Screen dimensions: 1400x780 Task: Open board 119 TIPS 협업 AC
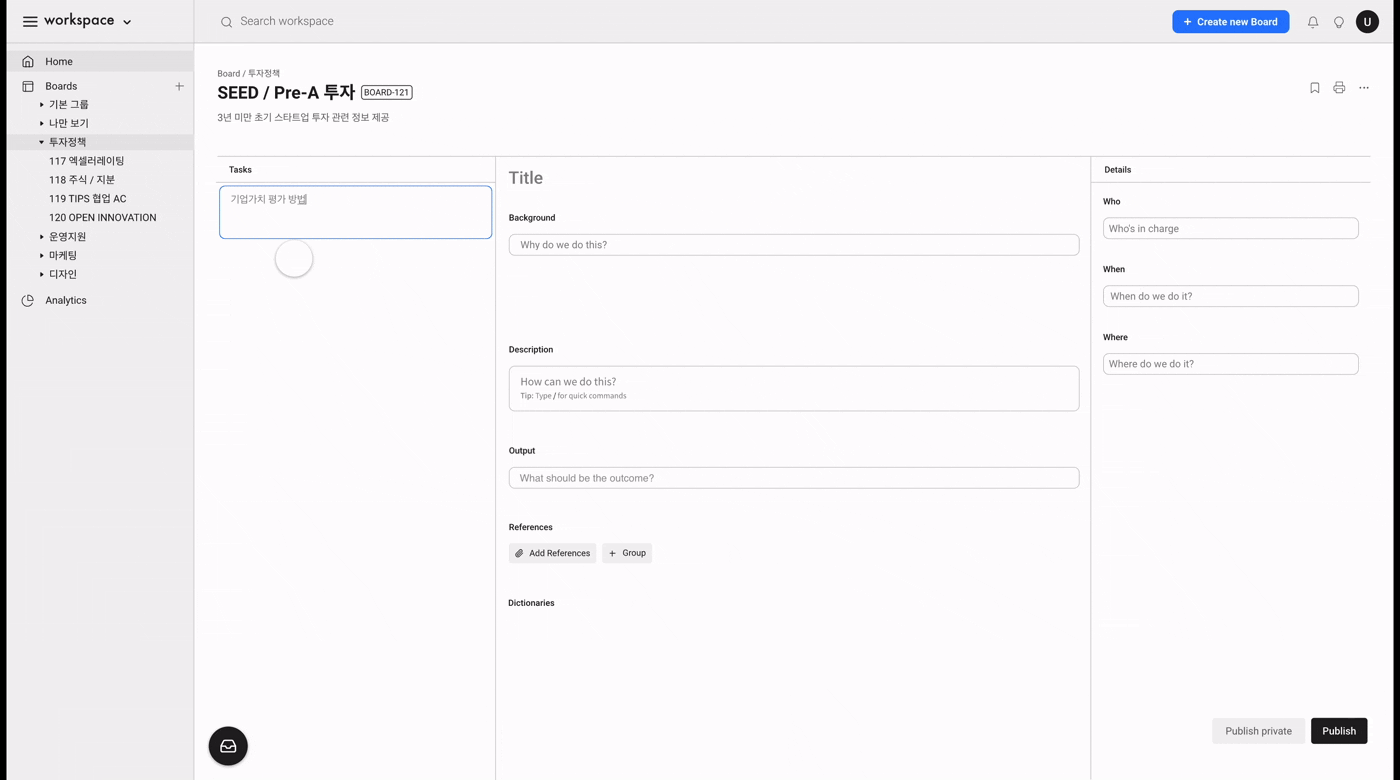click(x=88, y=199)
